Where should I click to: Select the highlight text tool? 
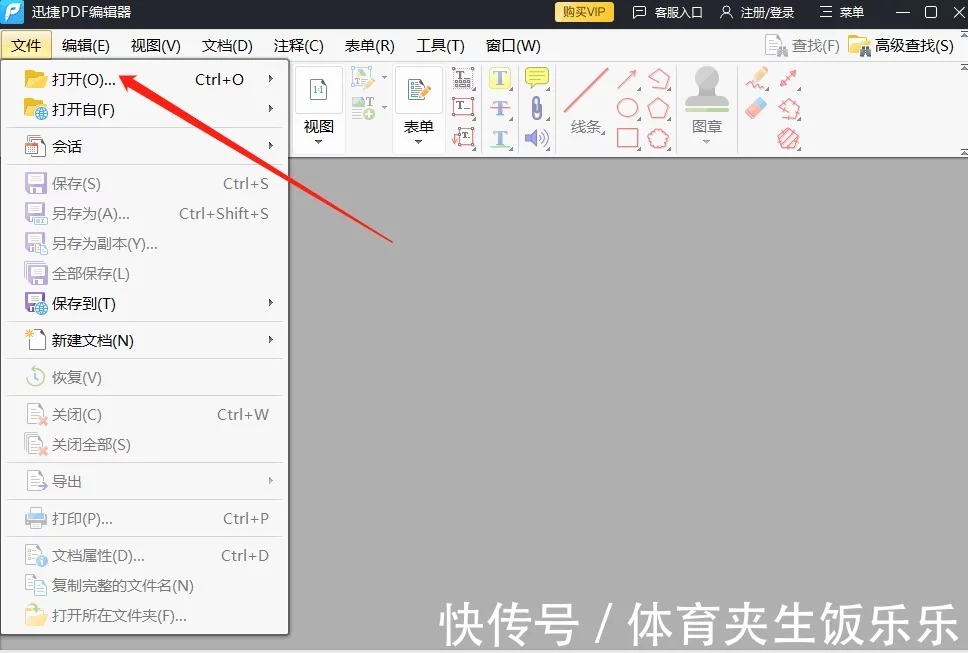[500, 78]
